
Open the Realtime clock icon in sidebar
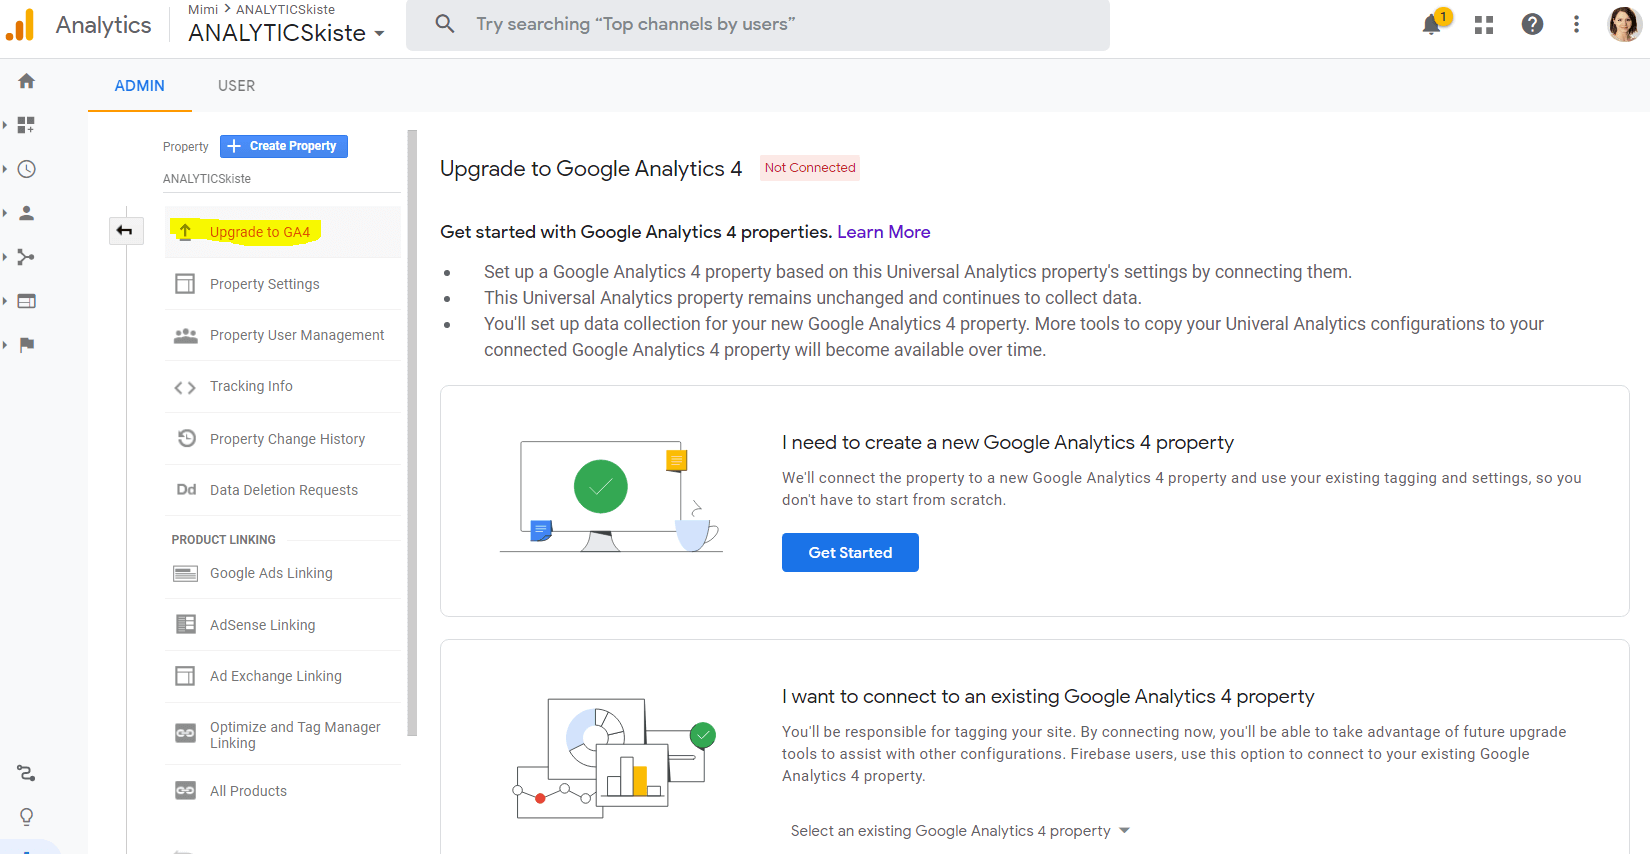tap(27, 169)
